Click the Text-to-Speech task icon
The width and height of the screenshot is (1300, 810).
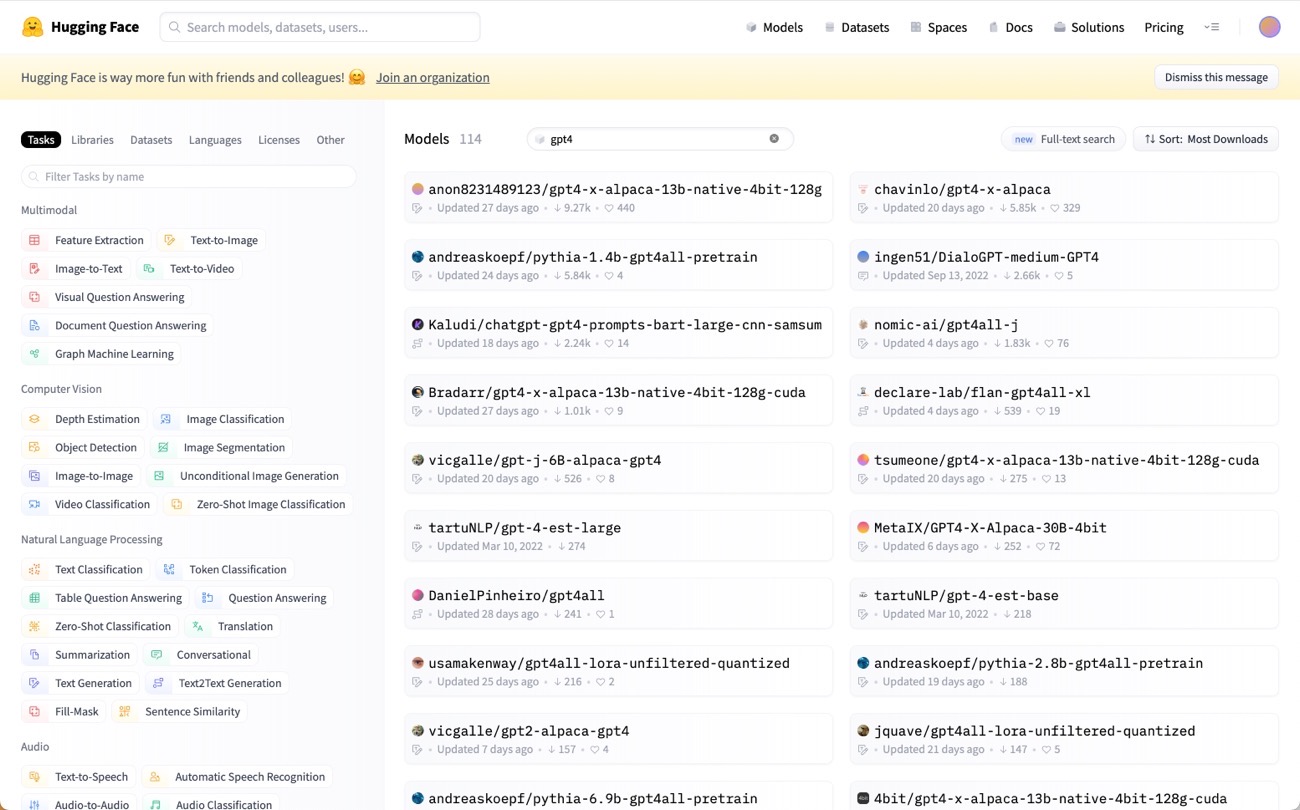pyautogui.click(x=35, y=777)
